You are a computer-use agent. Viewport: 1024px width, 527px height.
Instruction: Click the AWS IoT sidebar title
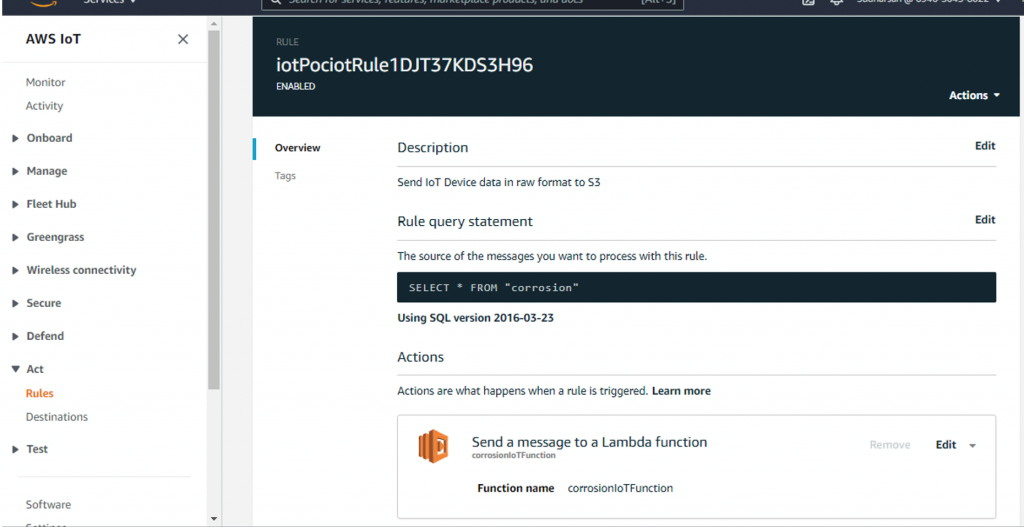click(x=54, y=39)
